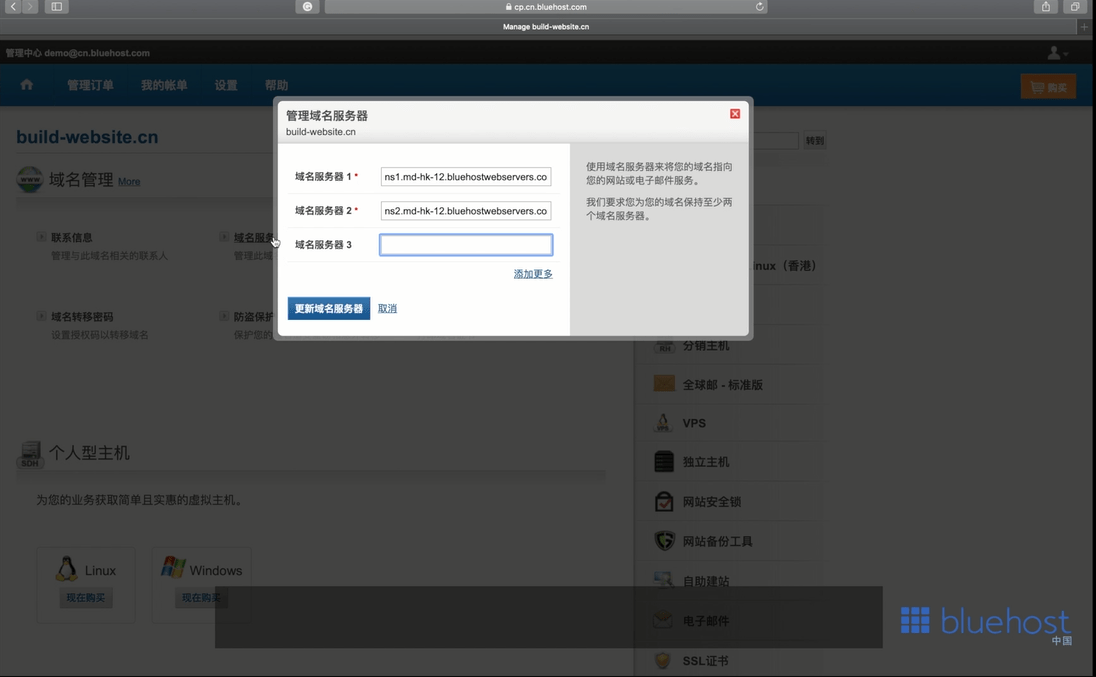Viewport: 1096px width, 677px height.
Task: Click the 域名服务器 2 input field
Action: pos(466,210)
